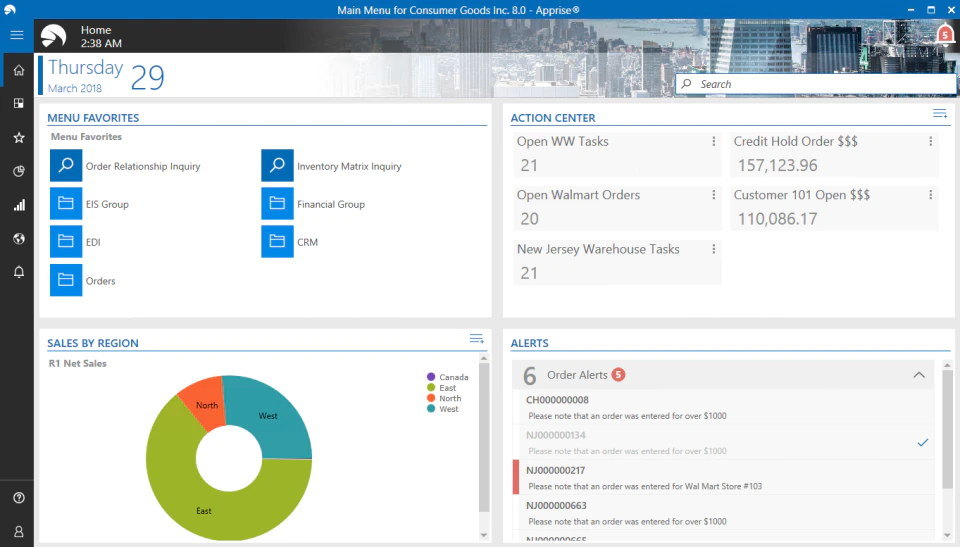This screenshot has width=960, height=547.
Task: Open the pie chart sidebar icon
Action: 19,171
